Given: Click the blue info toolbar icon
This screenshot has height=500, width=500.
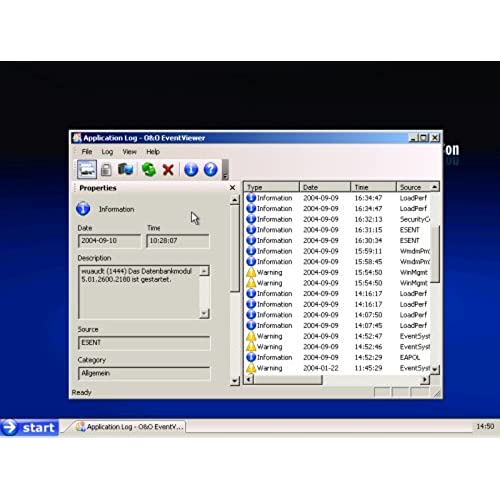Looking at the screenshot, I should pos(191,169).
